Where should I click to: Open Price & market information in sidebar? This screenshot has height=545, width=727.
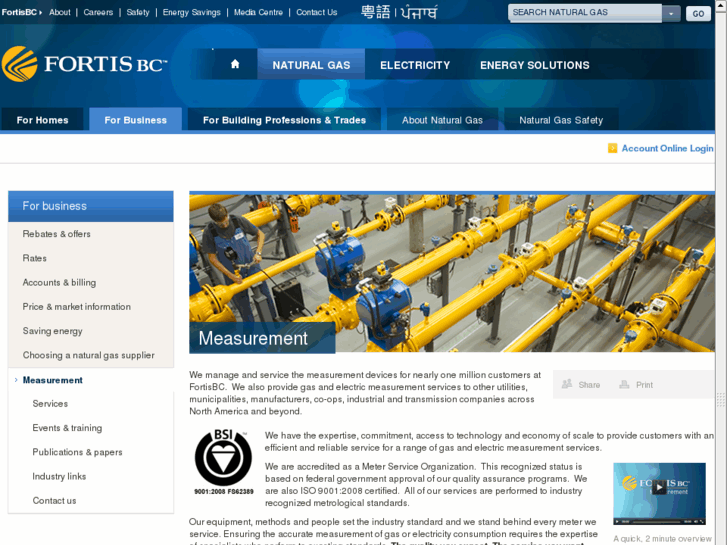[x=77, y=307]
